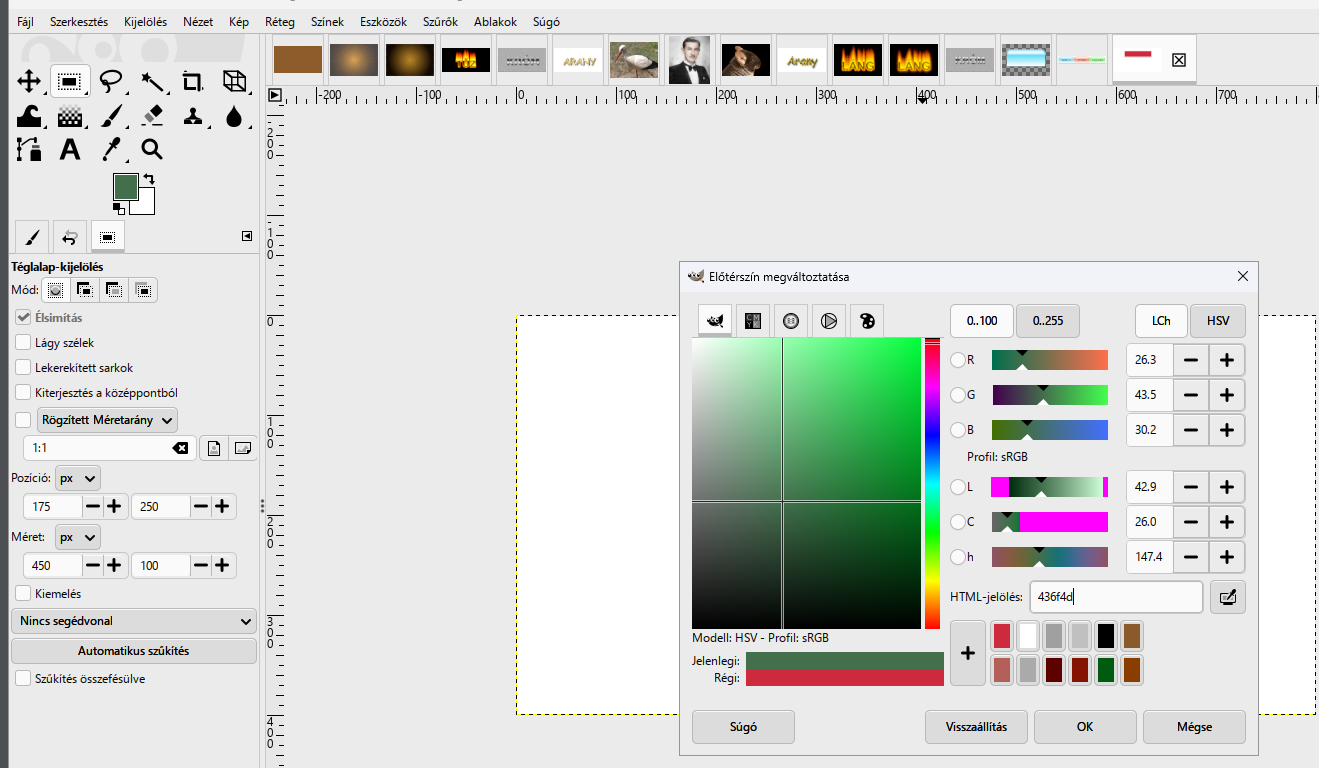Choose the Clone stamp tool
This screenshot has height=768, width=1319.
pos(193,116)
